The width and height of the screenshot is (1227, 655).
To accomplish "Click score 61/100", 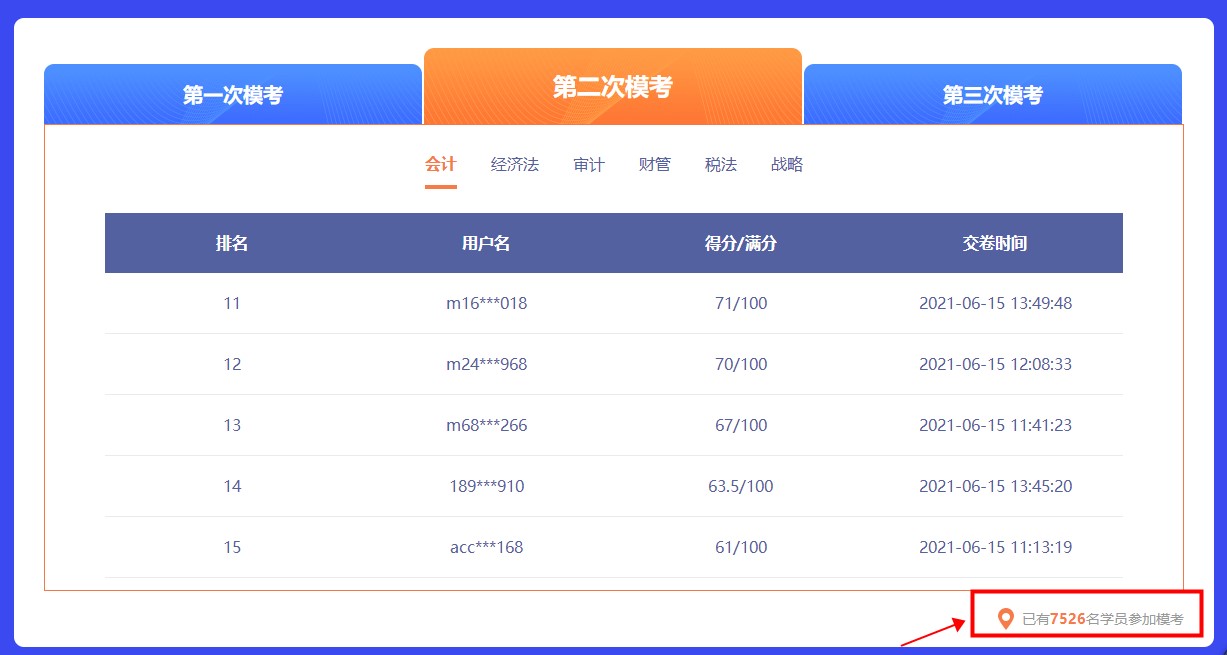I will point(741,547).
